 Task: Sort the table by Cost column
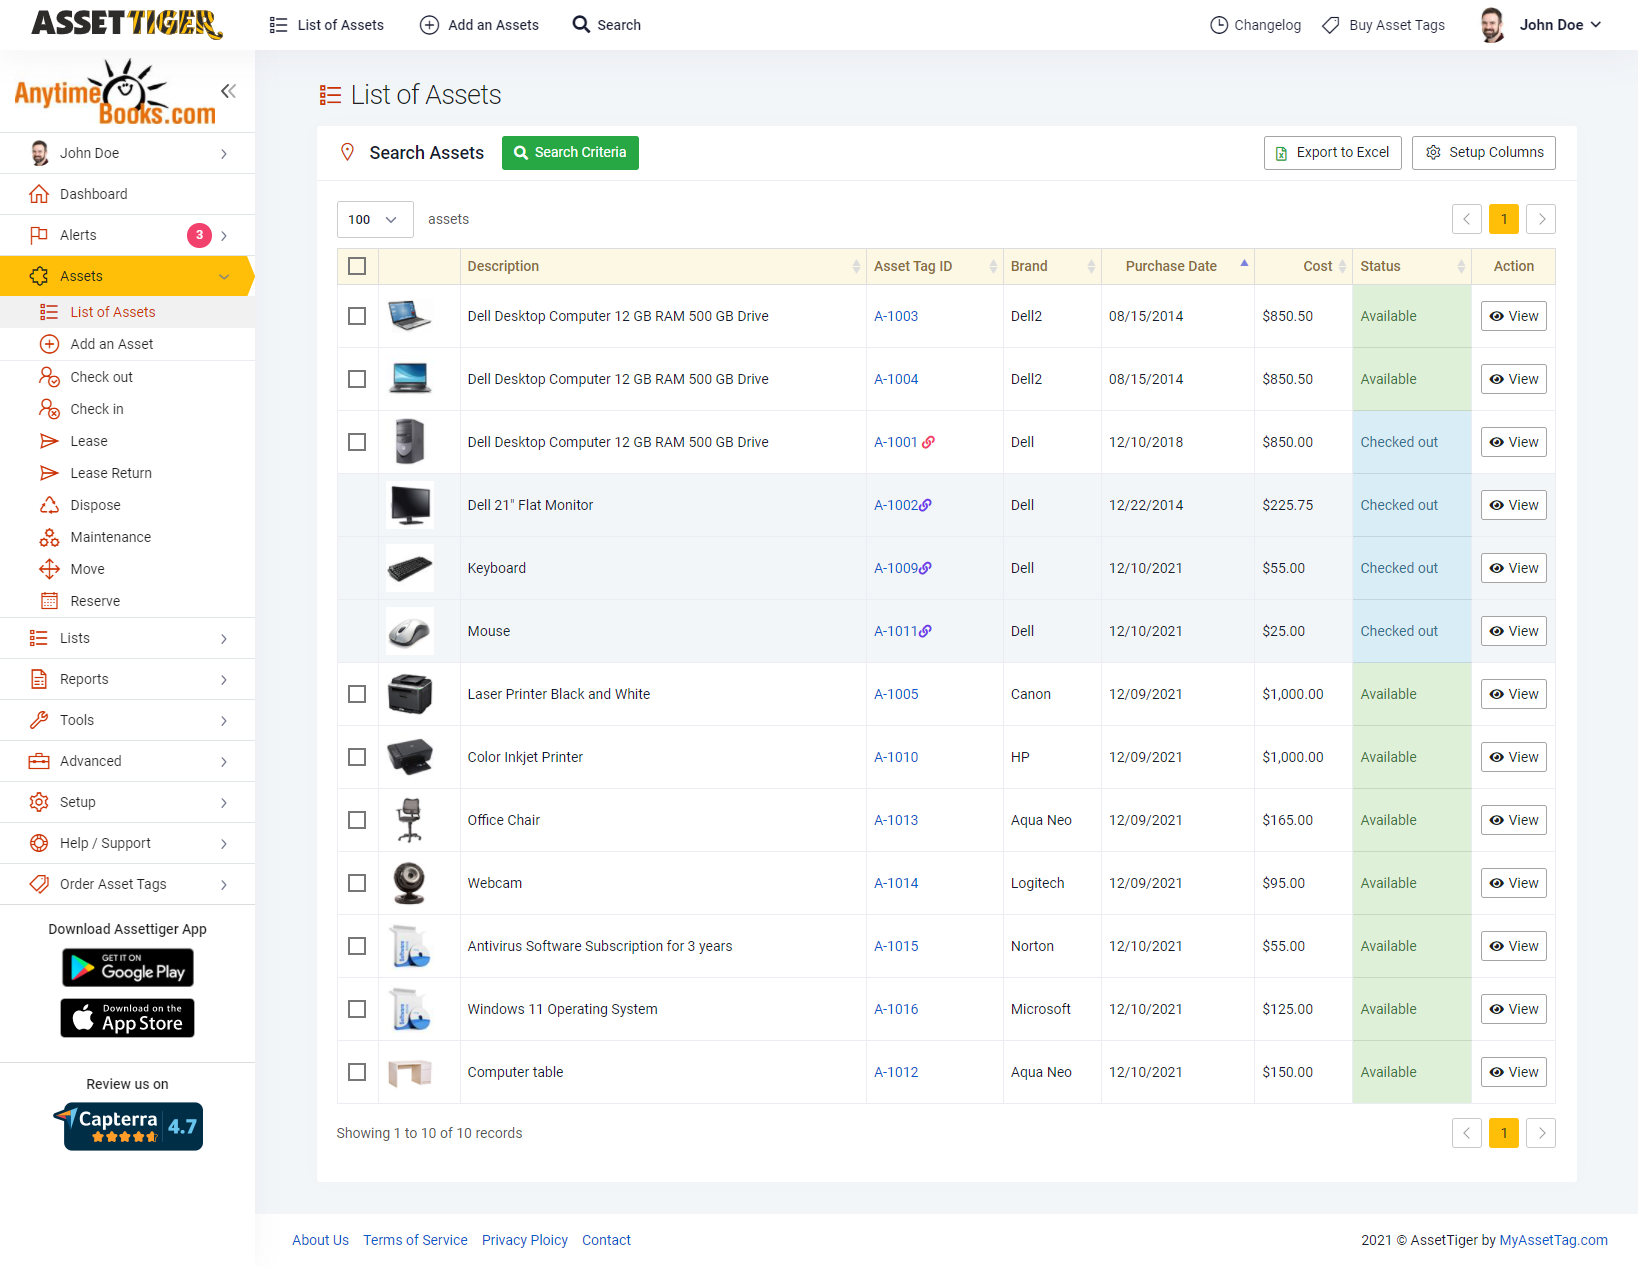point(1317,266)
